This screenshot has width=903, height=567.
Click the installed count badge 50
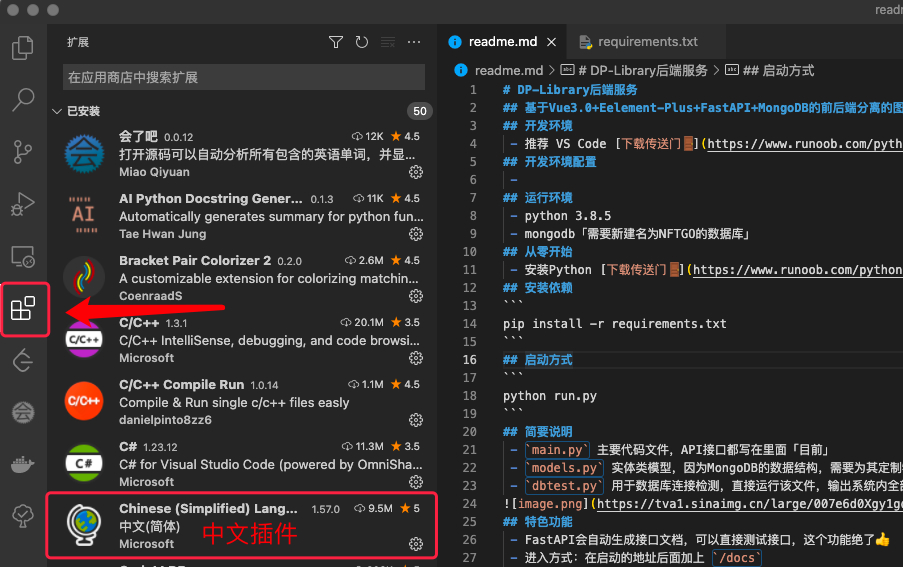pyautogui.click(x=420, y=111)
